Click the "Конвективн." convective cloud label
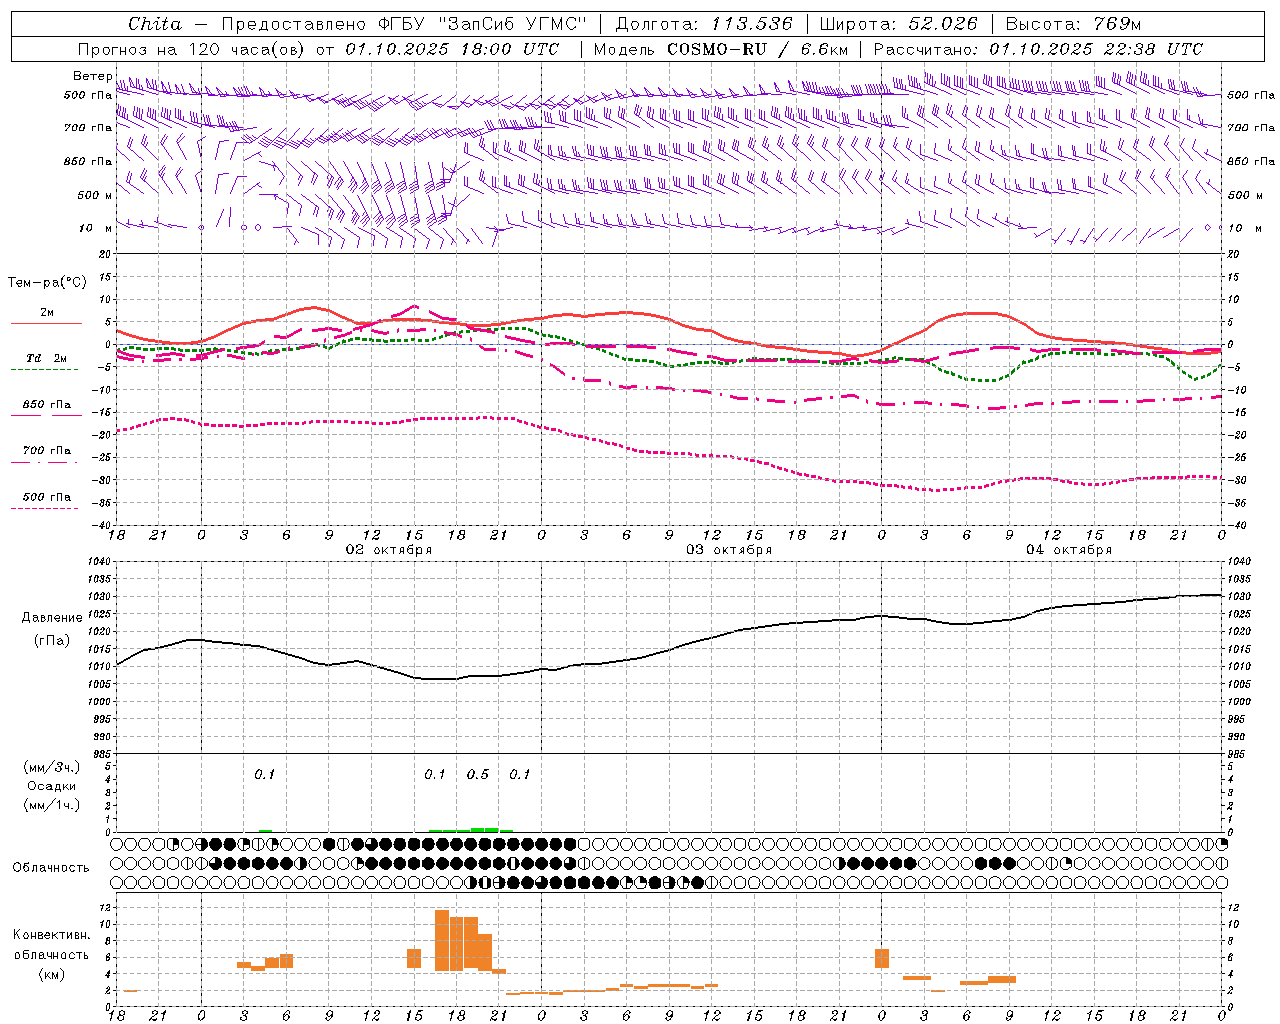The image size is (1280, 1024). click(52, 935)
